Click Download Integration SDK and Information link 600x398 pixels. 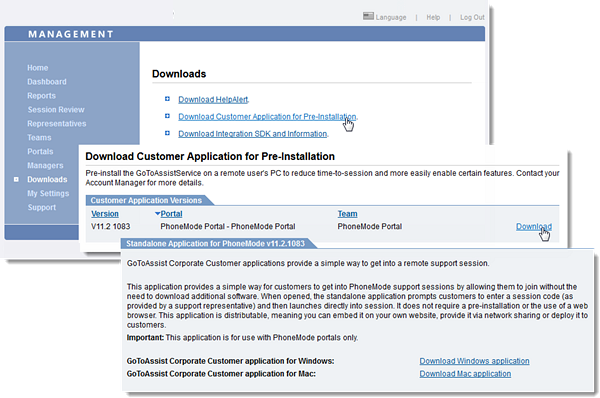pos(253,134)
